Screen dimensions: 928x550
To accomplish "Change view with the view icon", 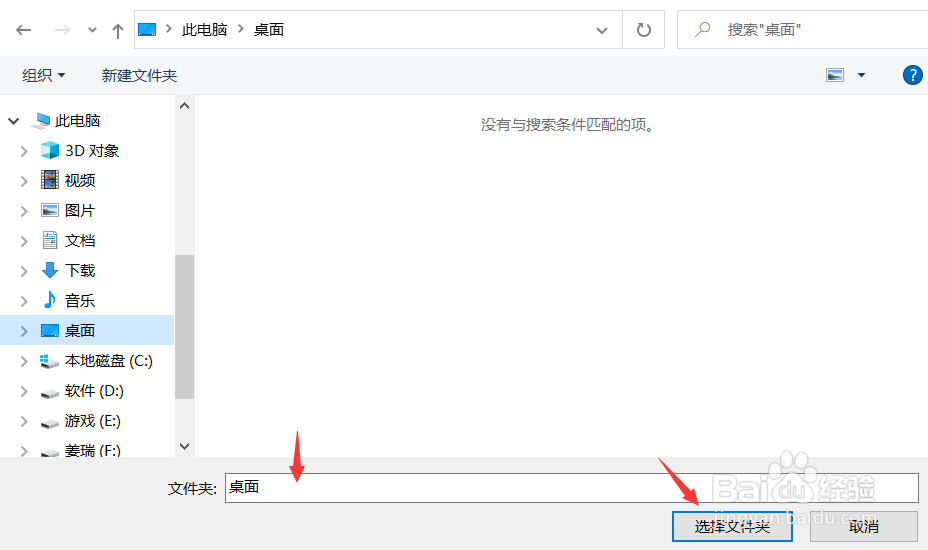I will pyautogui.click(x=834, y=75).
